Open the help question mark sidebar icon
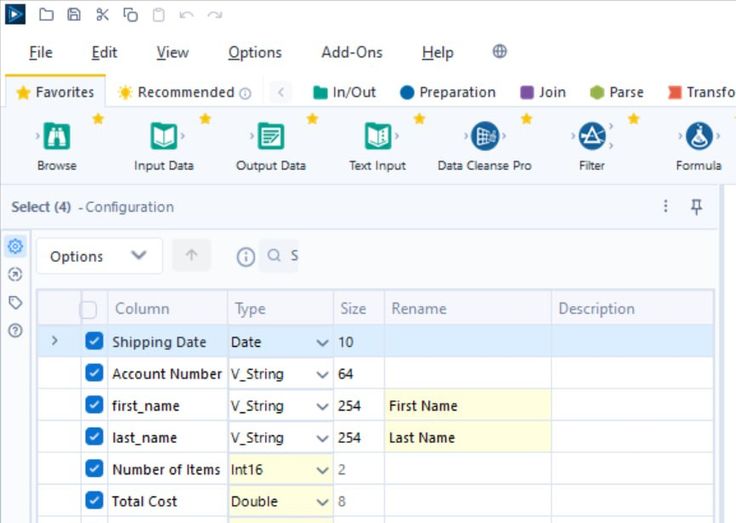736x523 pixels. 15,331
